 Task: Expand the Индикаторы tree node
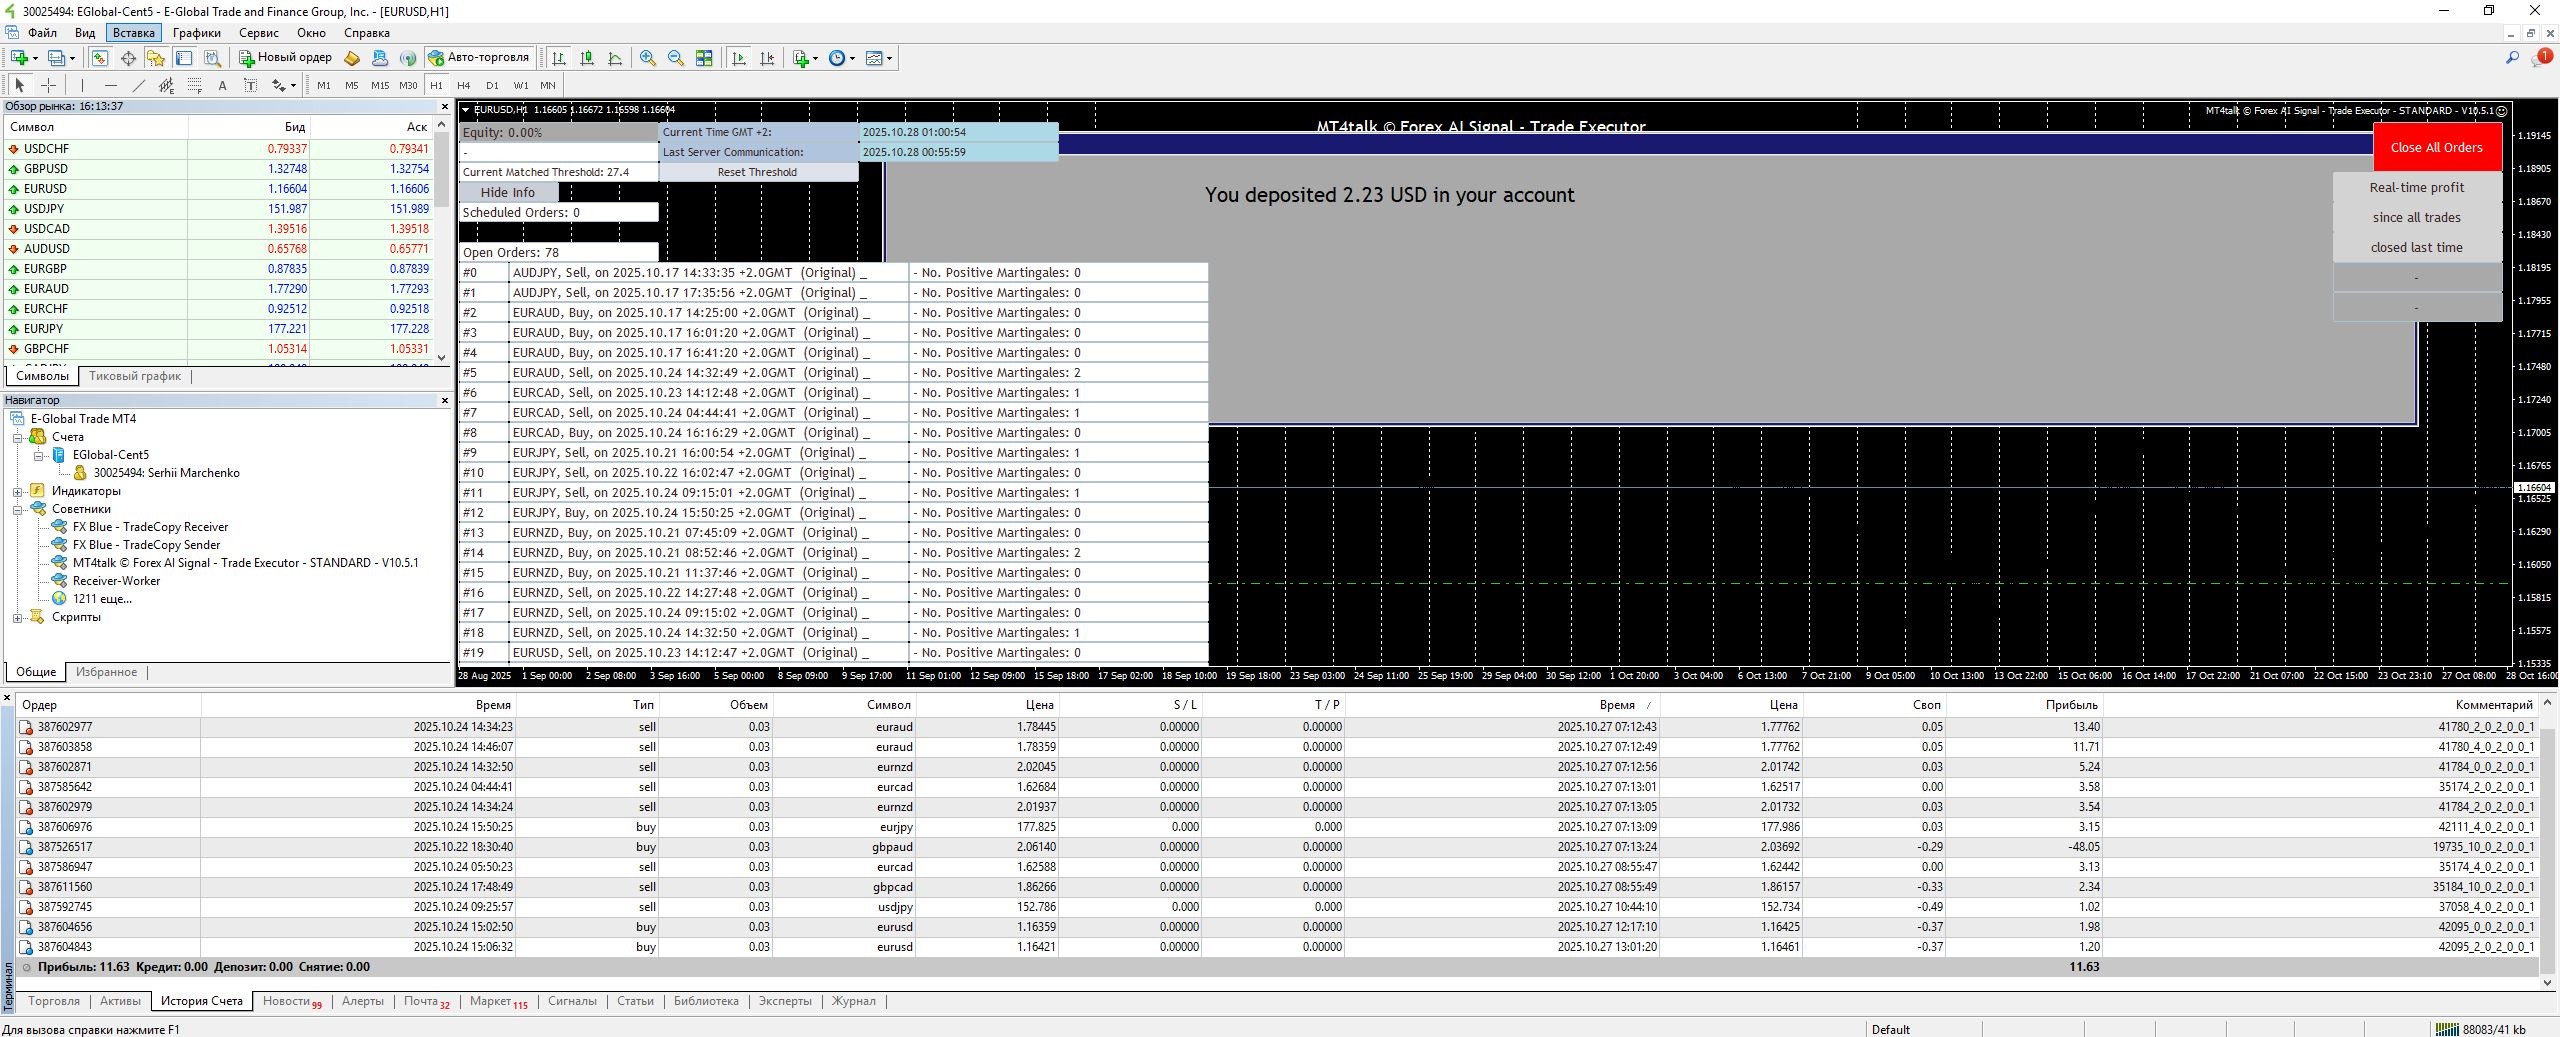pyautogui.click(x=18, y=491)
